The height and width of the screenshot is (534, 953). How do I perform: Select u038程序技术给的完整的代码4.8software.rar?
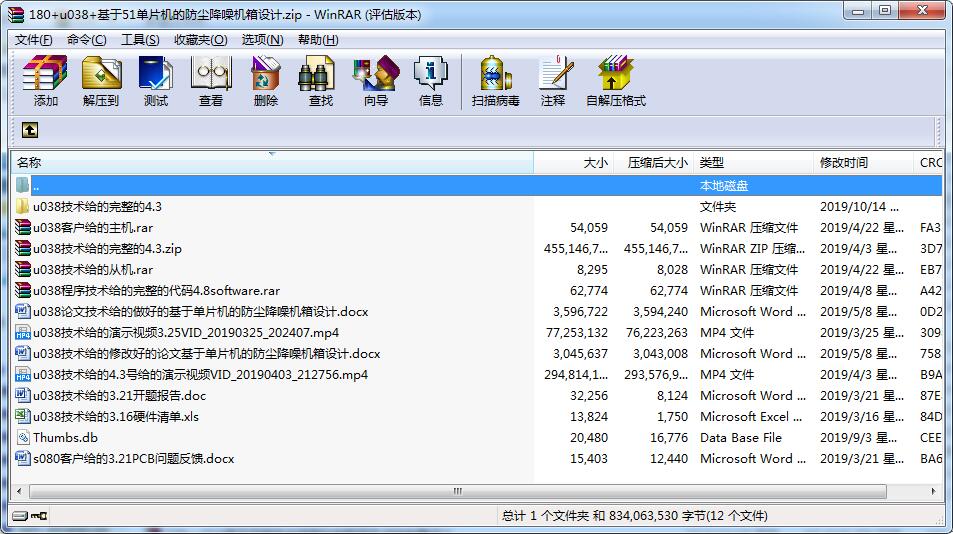(156, 290)
